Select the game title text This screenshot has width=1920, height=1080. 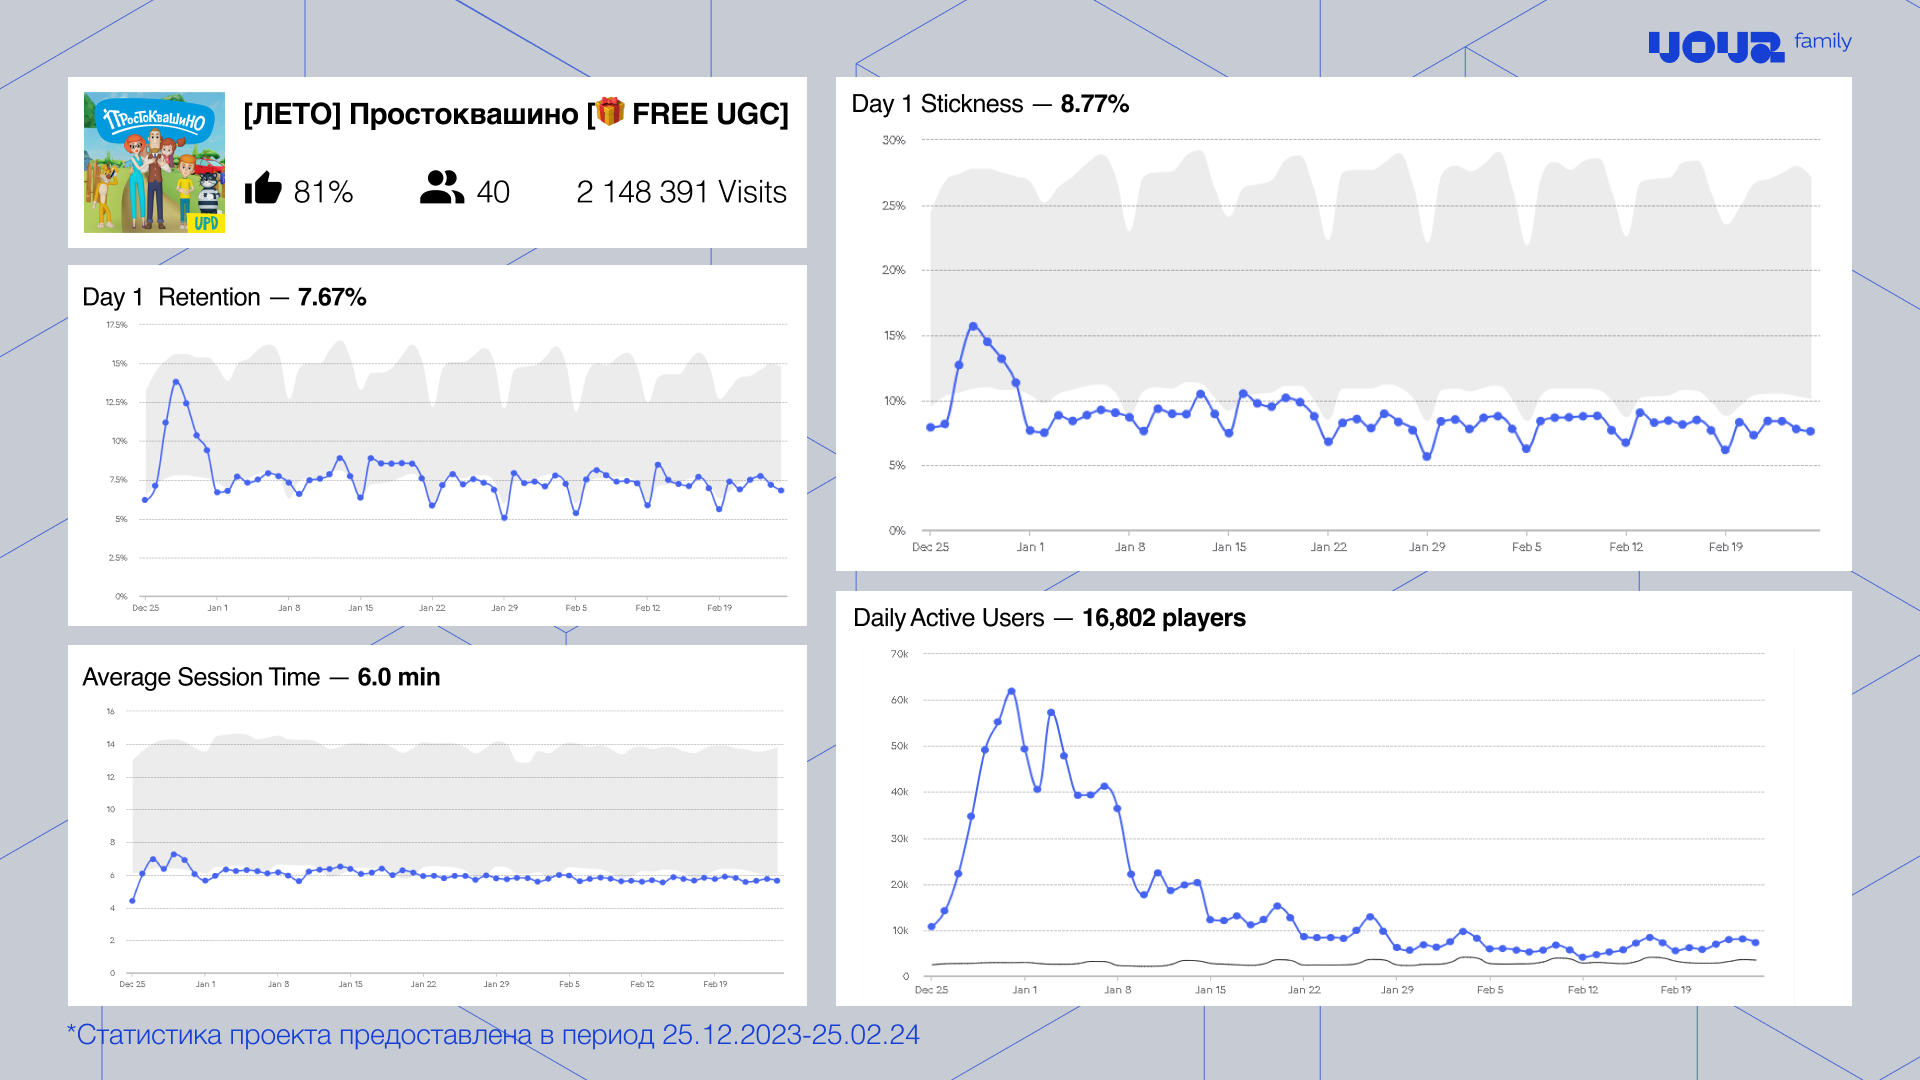tap(516, 114)
